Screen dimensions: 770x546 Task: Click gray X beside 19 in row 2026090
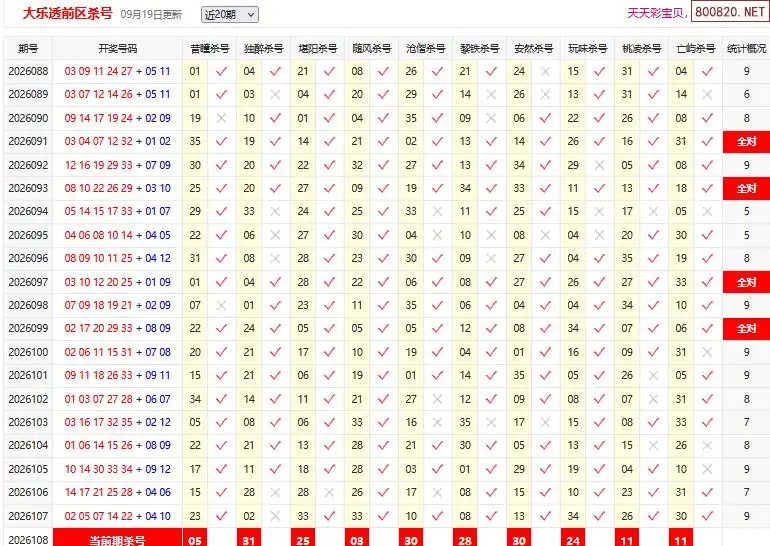pos(221,118)
